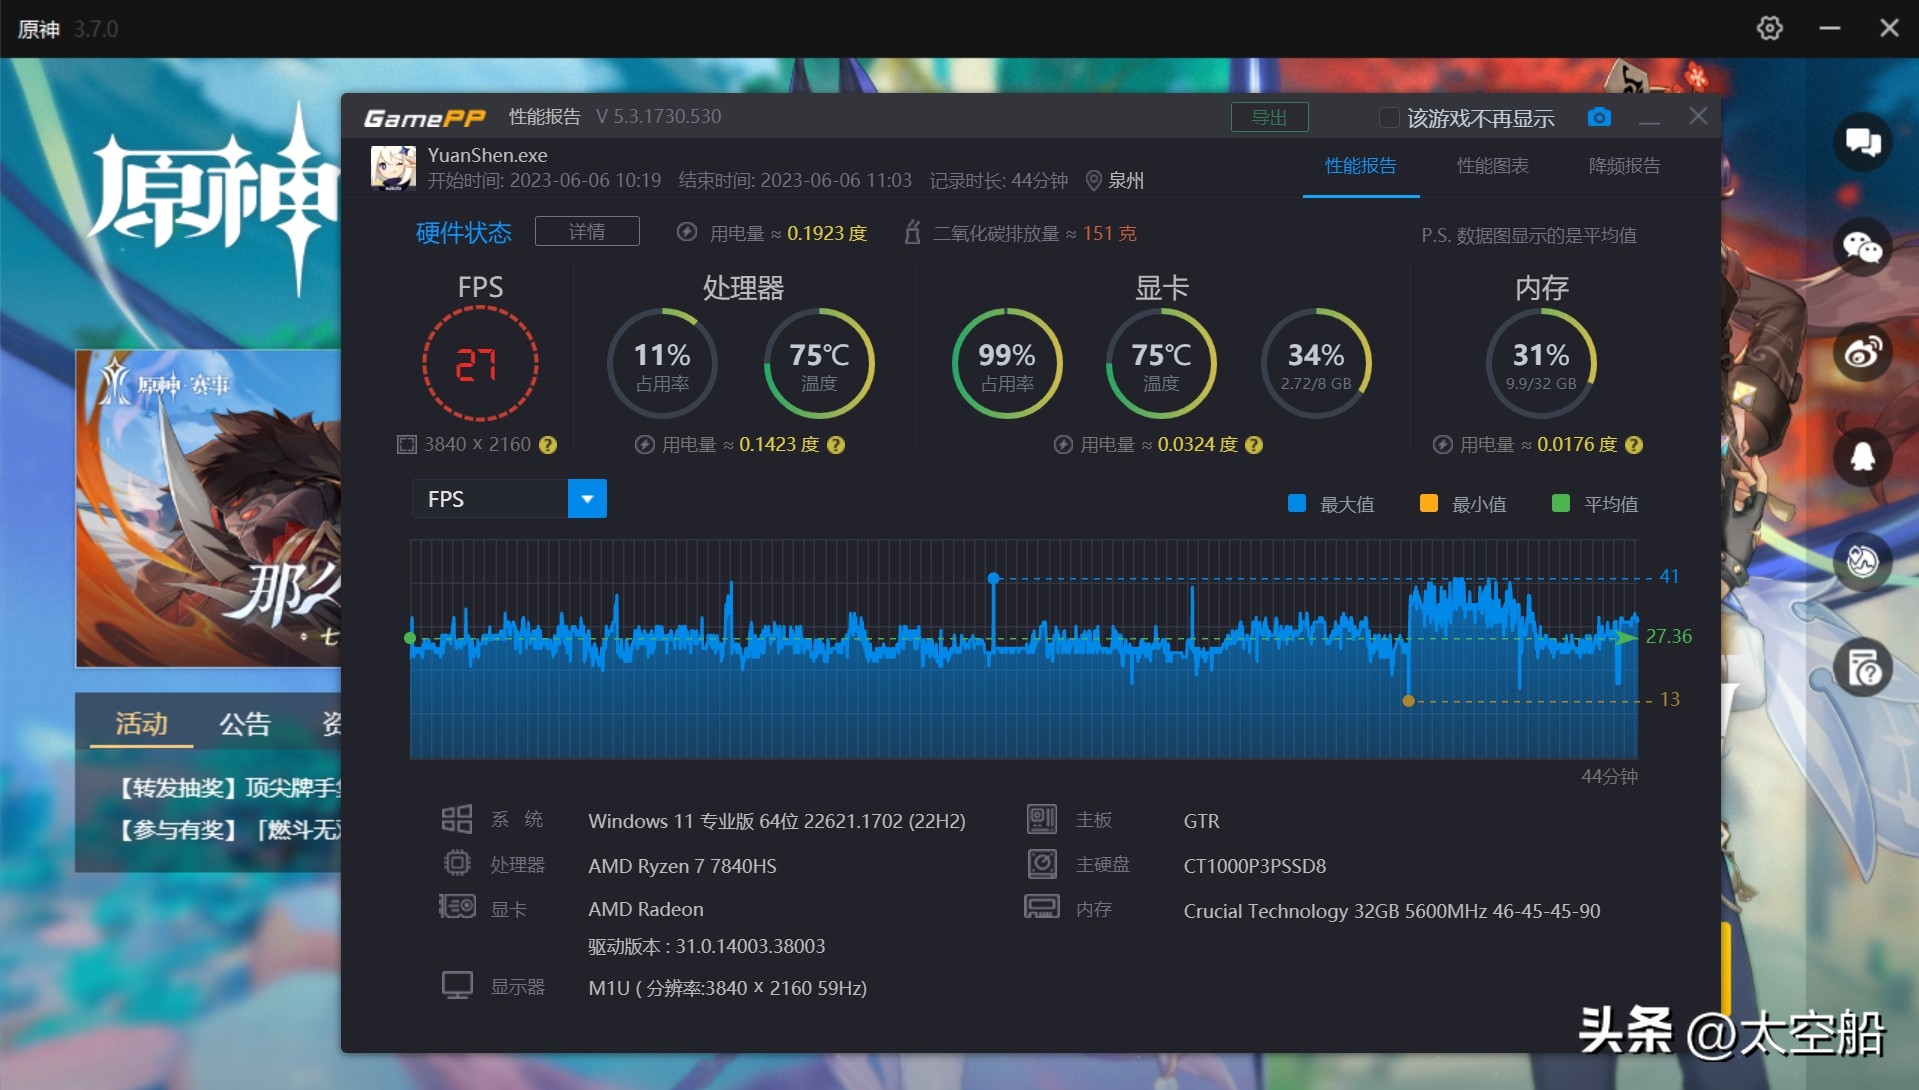This screenshot has width=1919, height=1090.
Task: Click help icon next to memory power usage
Action: (x=1634, y=445)
